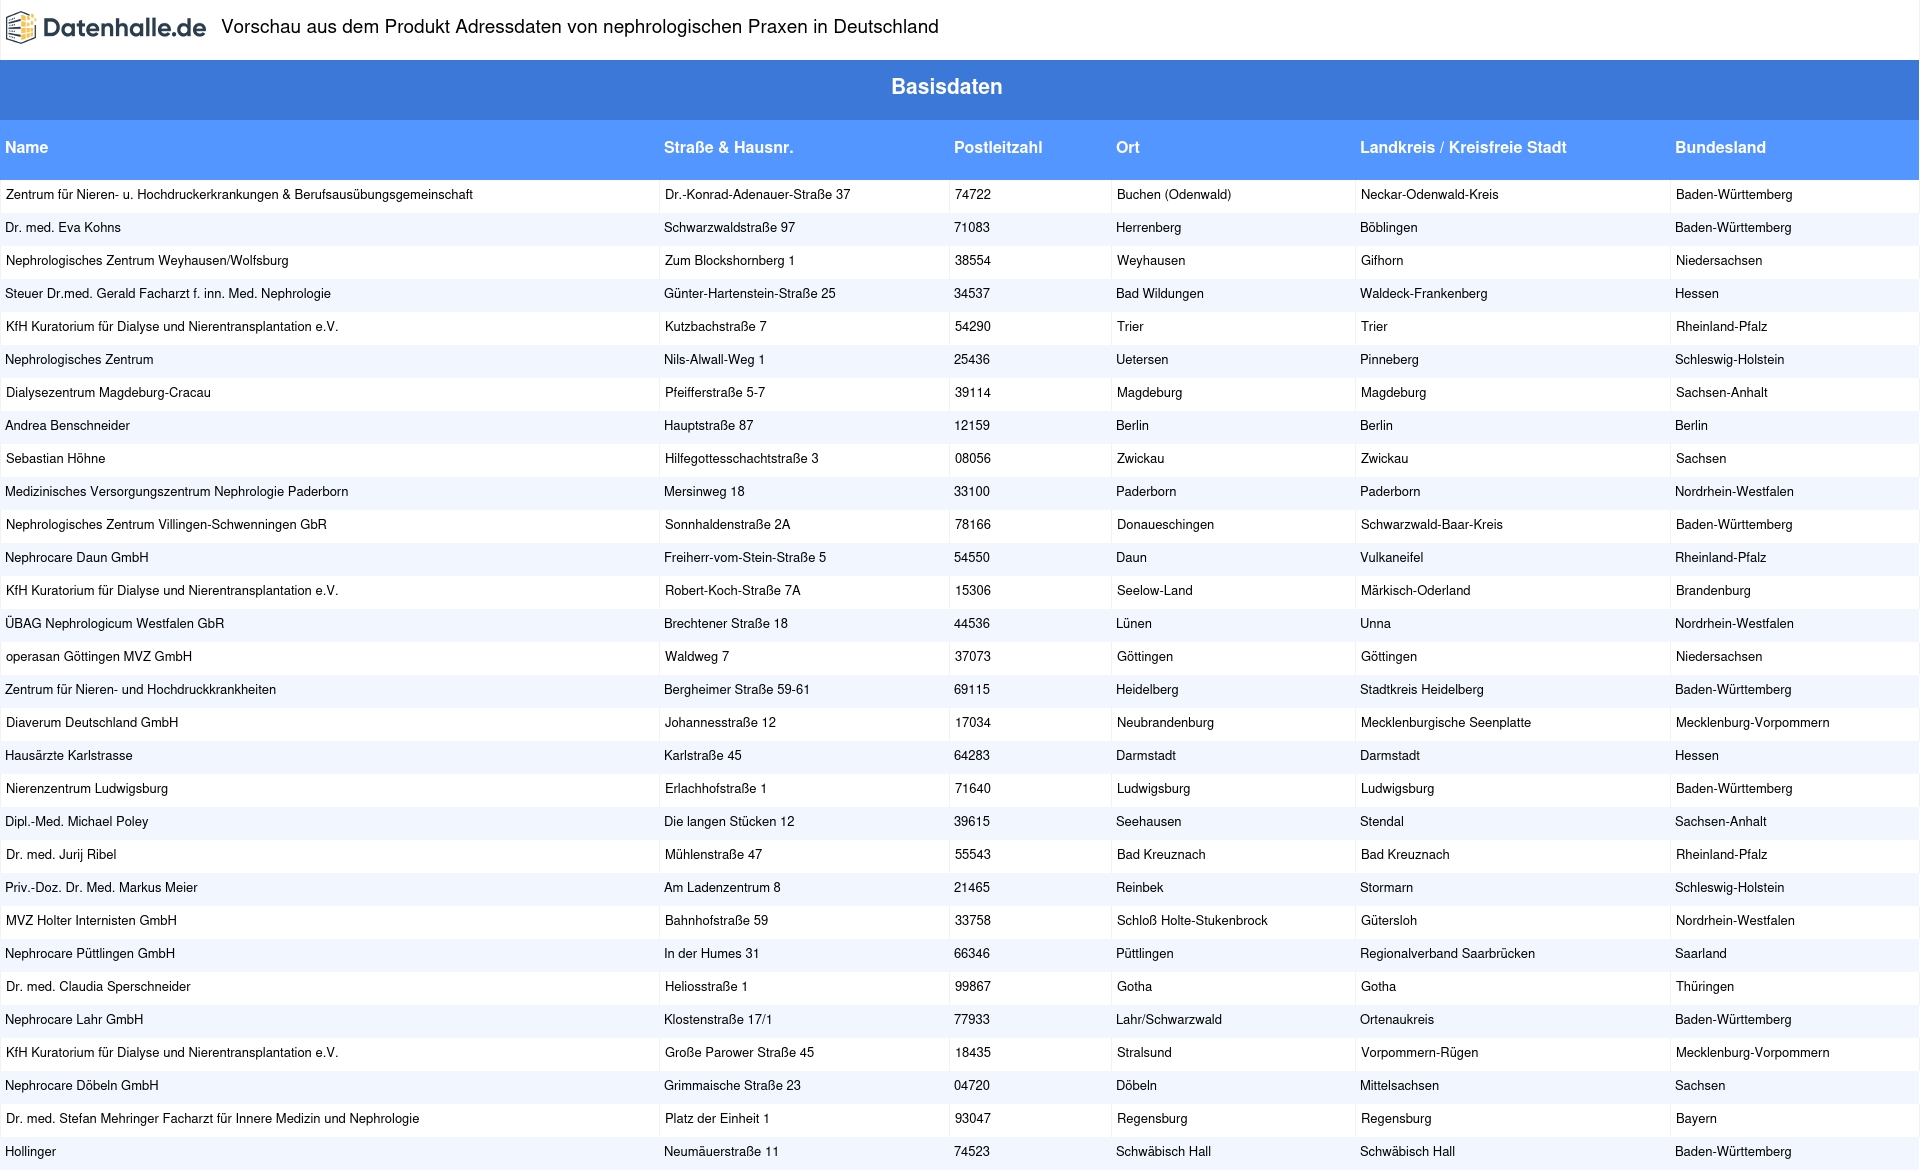Click the Landkreis / Kreisfreie Stadt header

(1462, 147)
